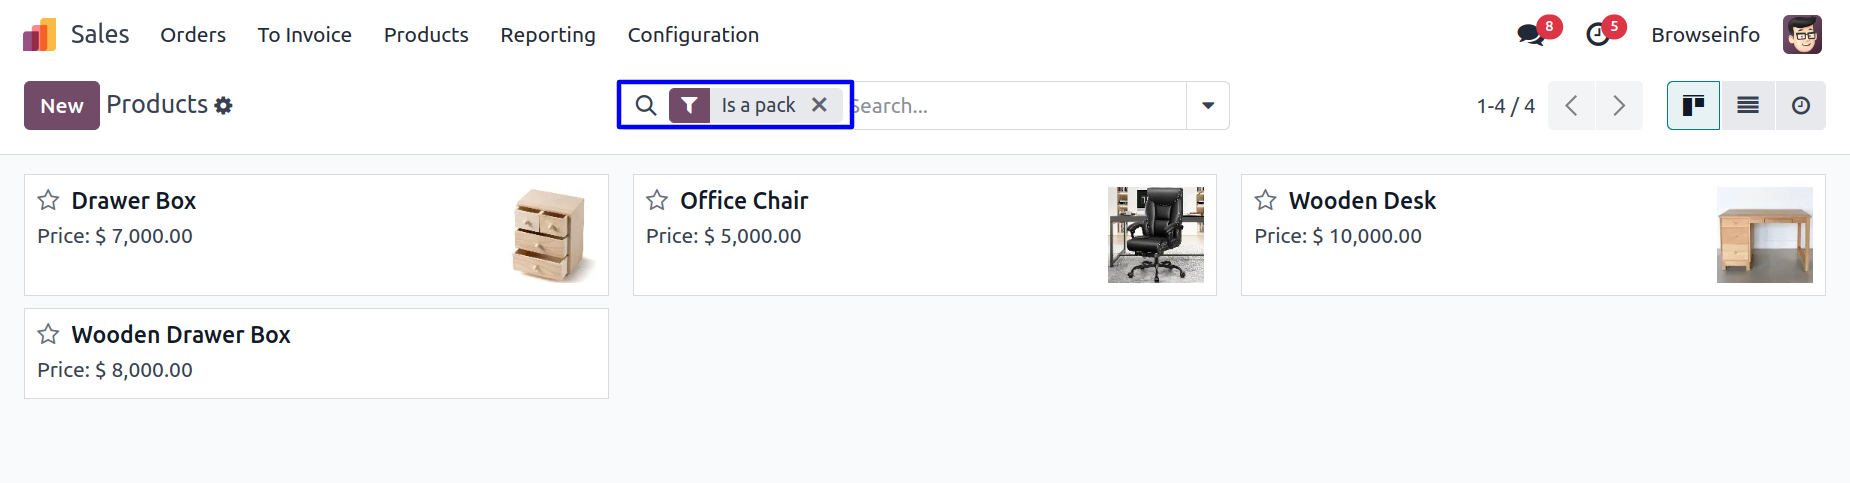1850x483 pixels.
Task: Toggle favorite on Wooden Drawer Box
Action: (48, 335)
